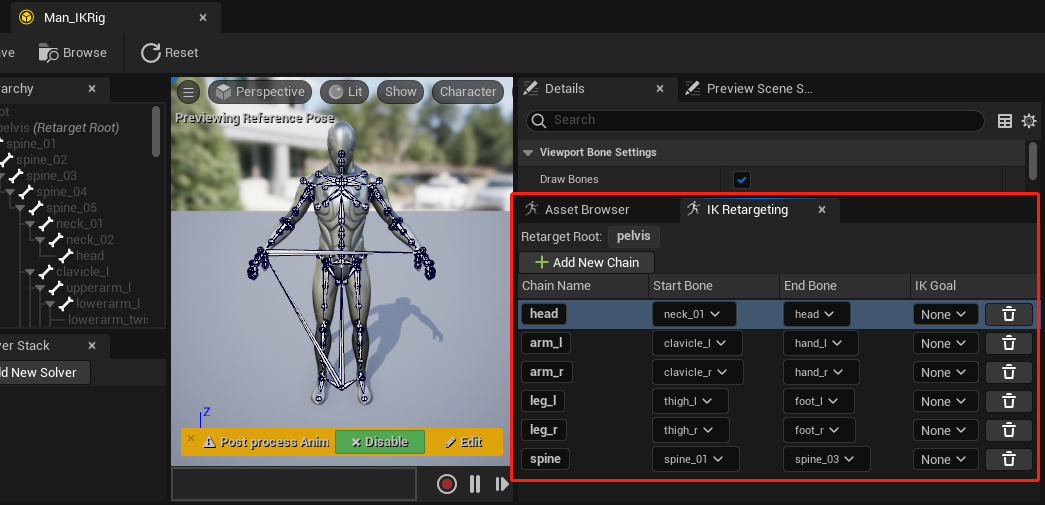Open the Perspective viewport mode menu

pyautogui.click(x=261, y=92)
